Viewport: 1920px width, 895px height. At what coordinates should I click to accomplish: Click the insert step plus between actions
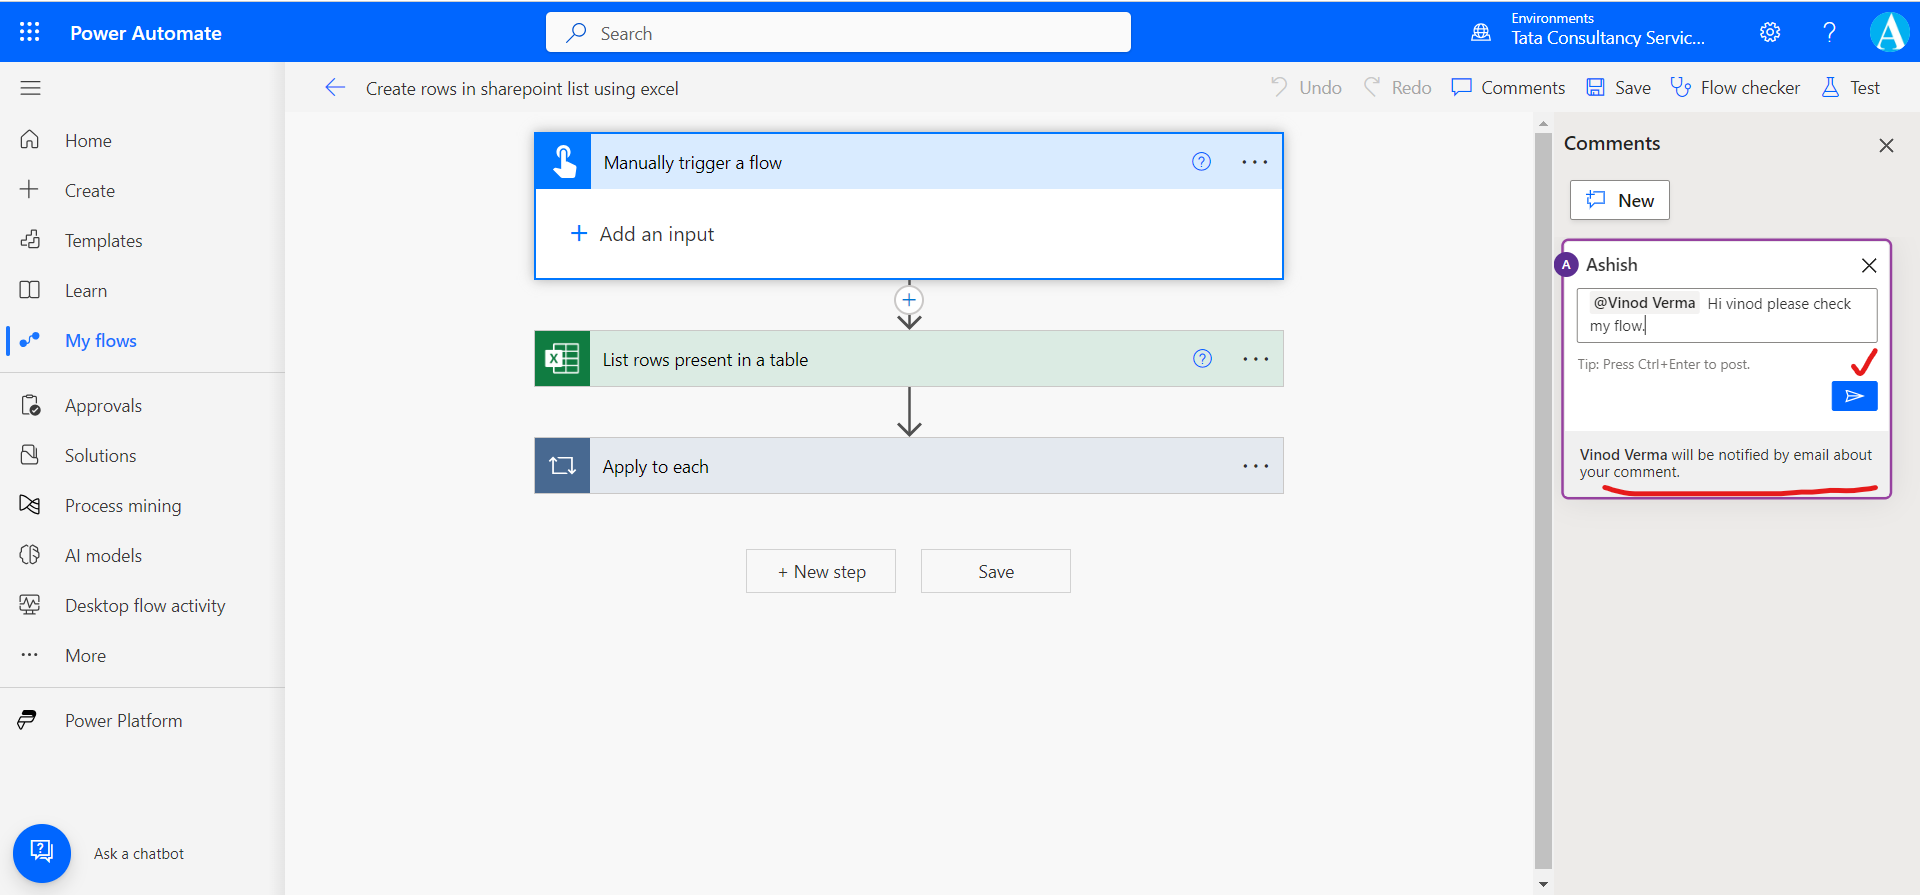908,300
